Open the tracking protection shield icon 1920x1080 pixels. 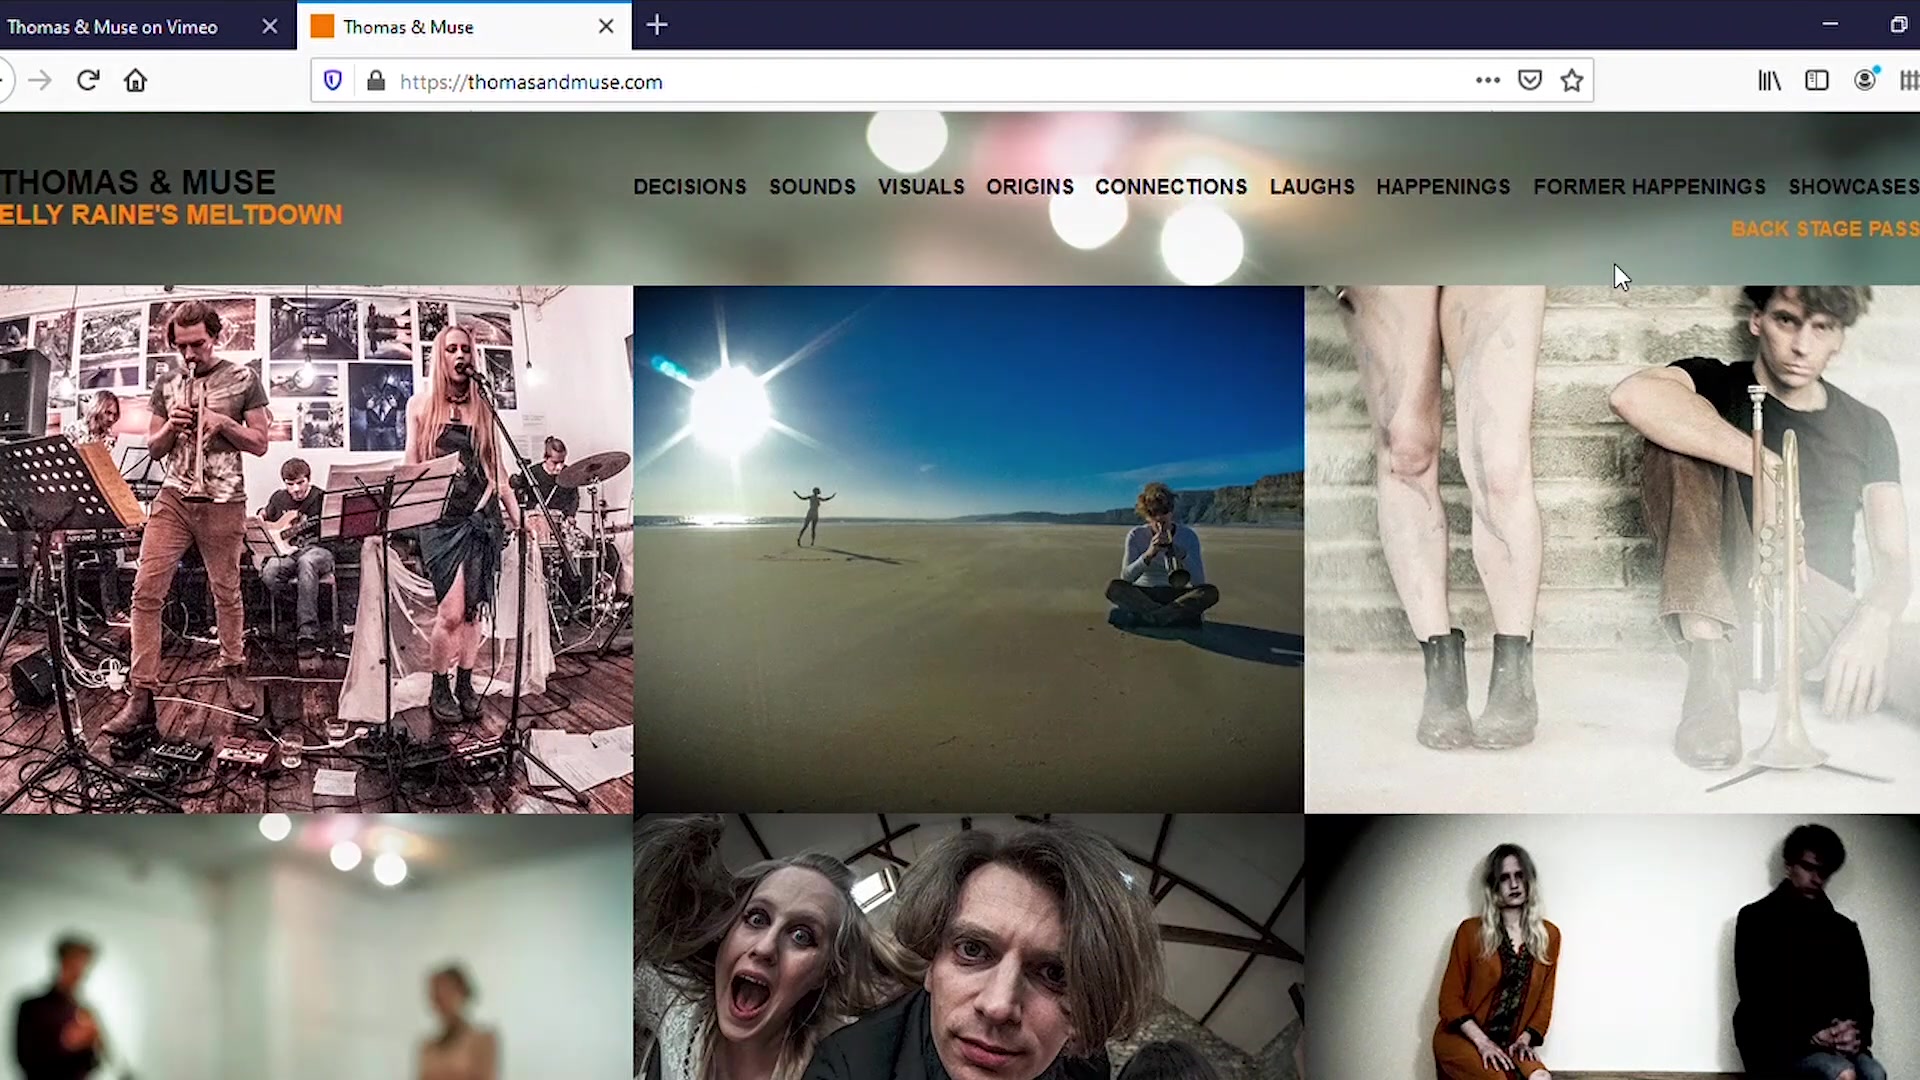333,81
